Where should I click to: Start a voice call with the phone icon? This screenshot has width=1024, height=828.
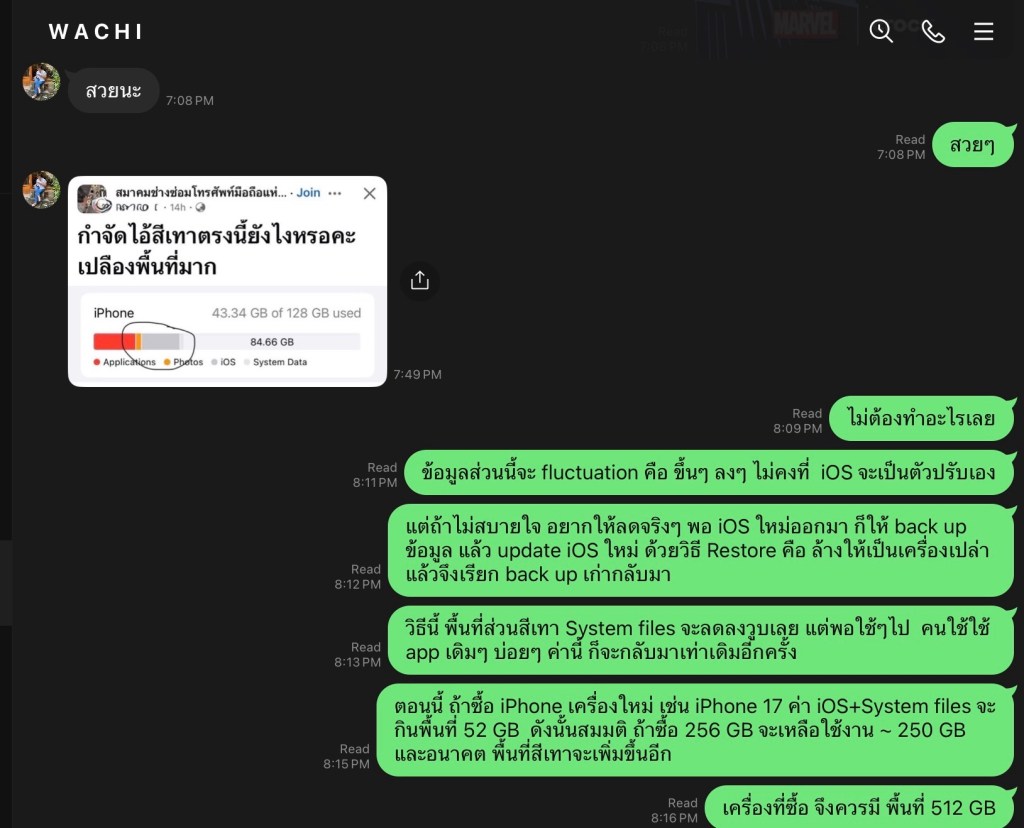click(x=933, y=31)
